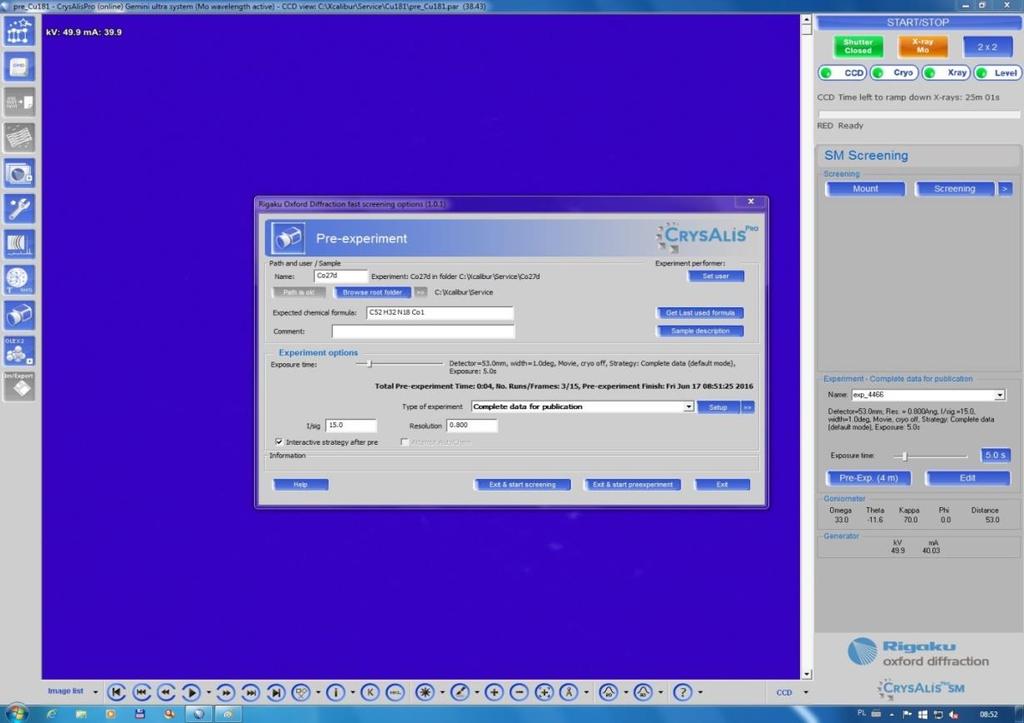Click the HKL icon in the bottom toolbar
The width and height of the screenshot is (1024, 723).
click(x=395, y=692)
